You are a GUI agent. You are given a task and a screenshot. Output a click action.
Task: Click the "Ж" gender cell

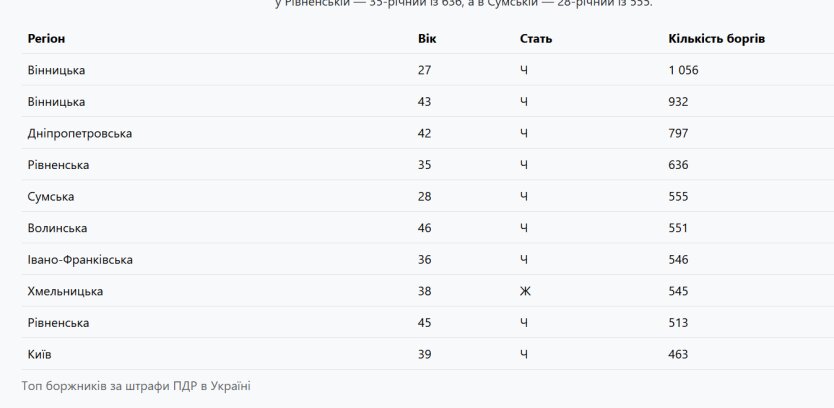[525, 291]
